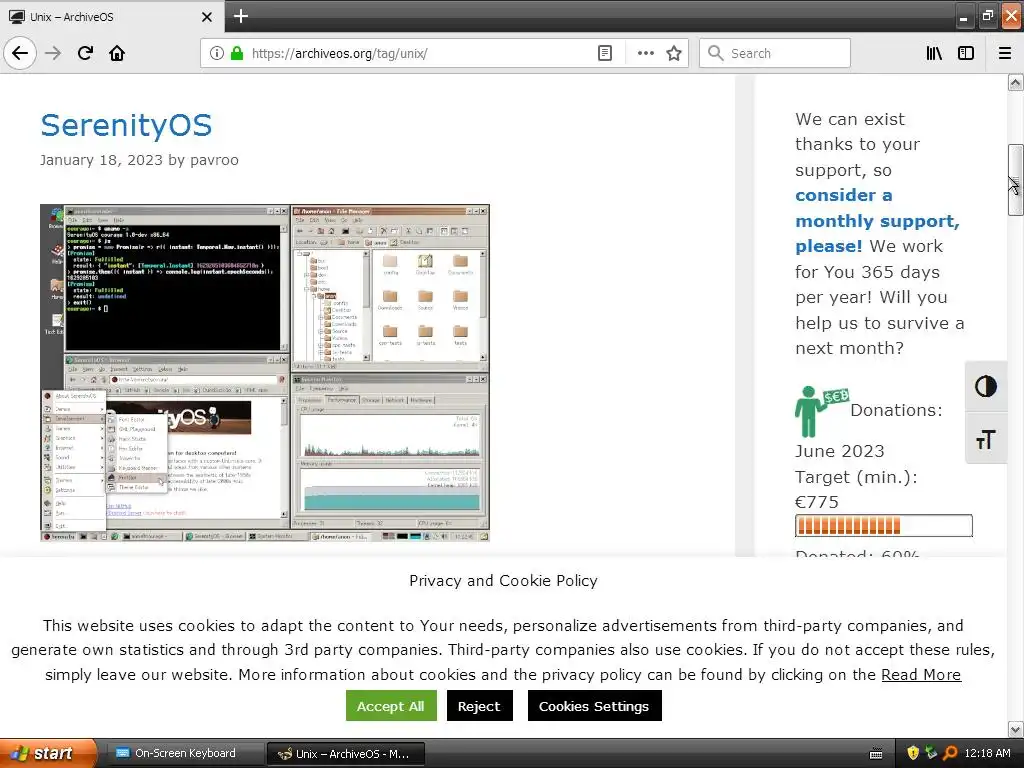Screen dimensions: 1024x768
Task: Click the donations progress bar
Action: [884, 526]
